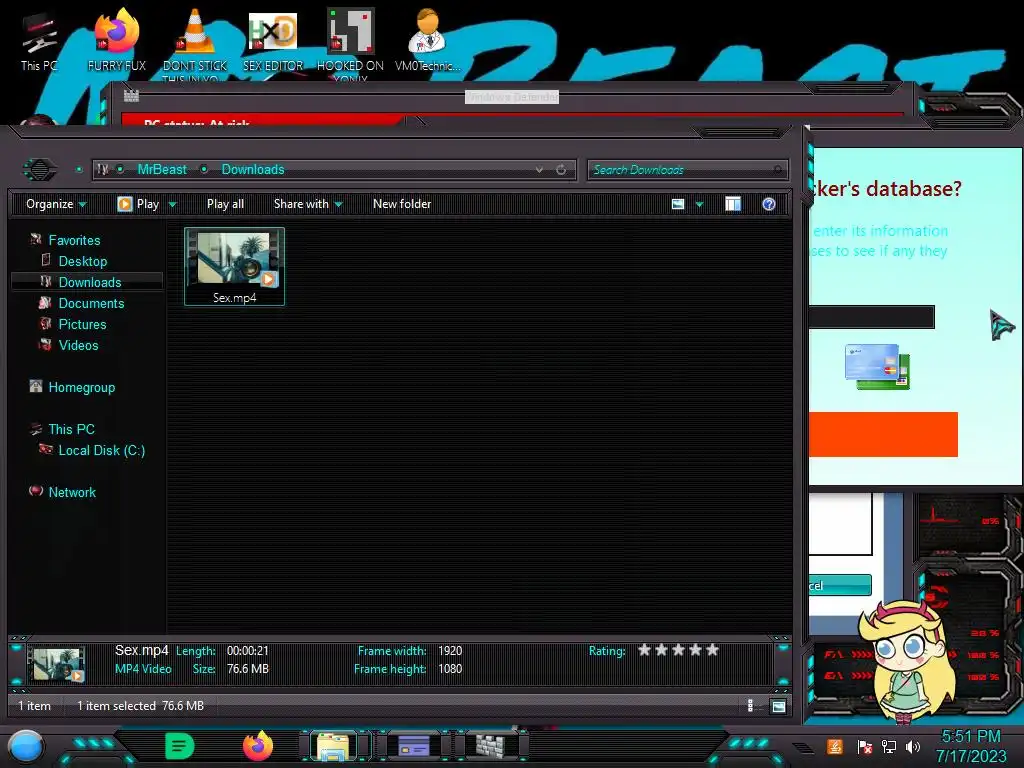Open the green notes taskbar app

pos(179,746)
